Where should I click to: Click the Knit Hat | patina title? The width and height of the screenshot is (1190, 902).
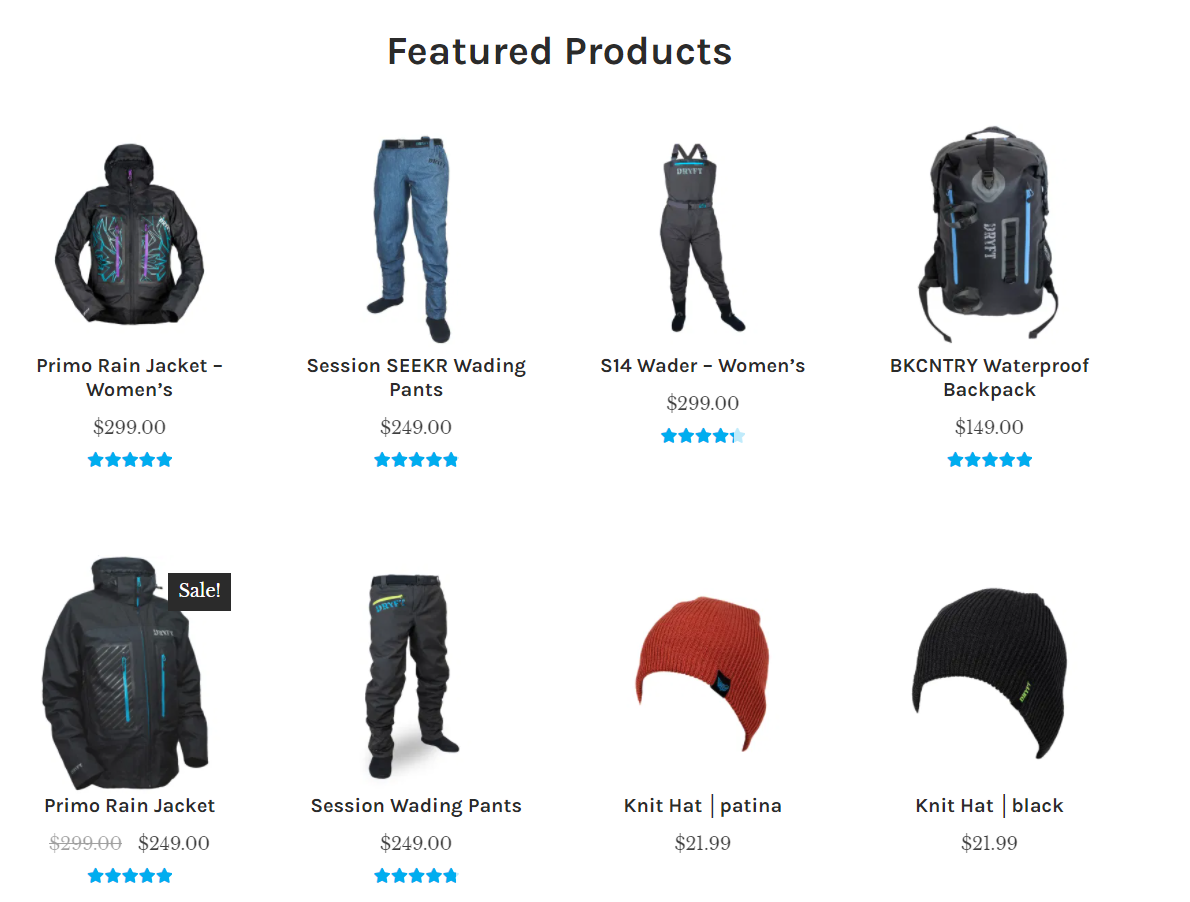pos(702,806)
